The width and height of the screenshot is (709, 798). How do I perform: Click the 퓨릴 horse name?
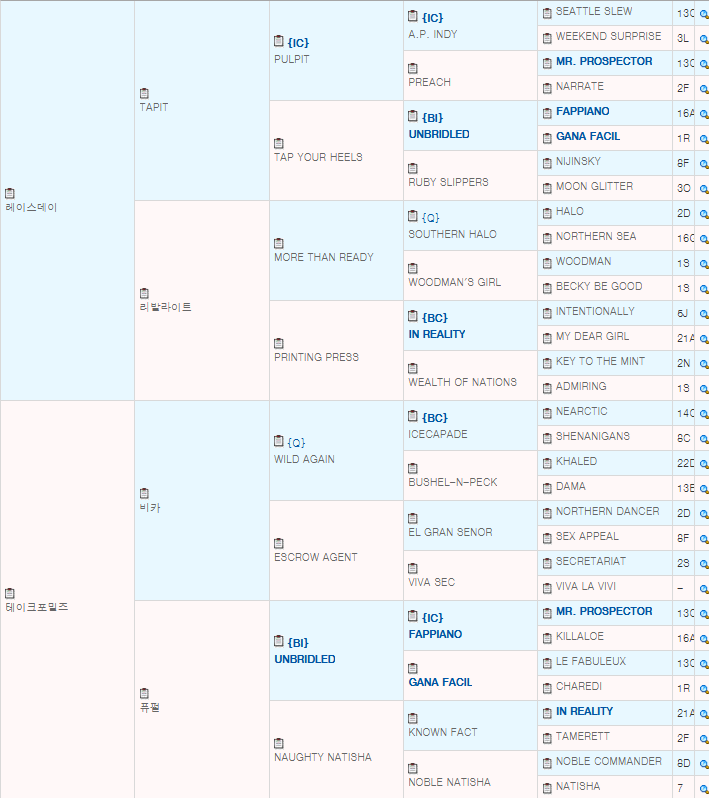(149, 707)
